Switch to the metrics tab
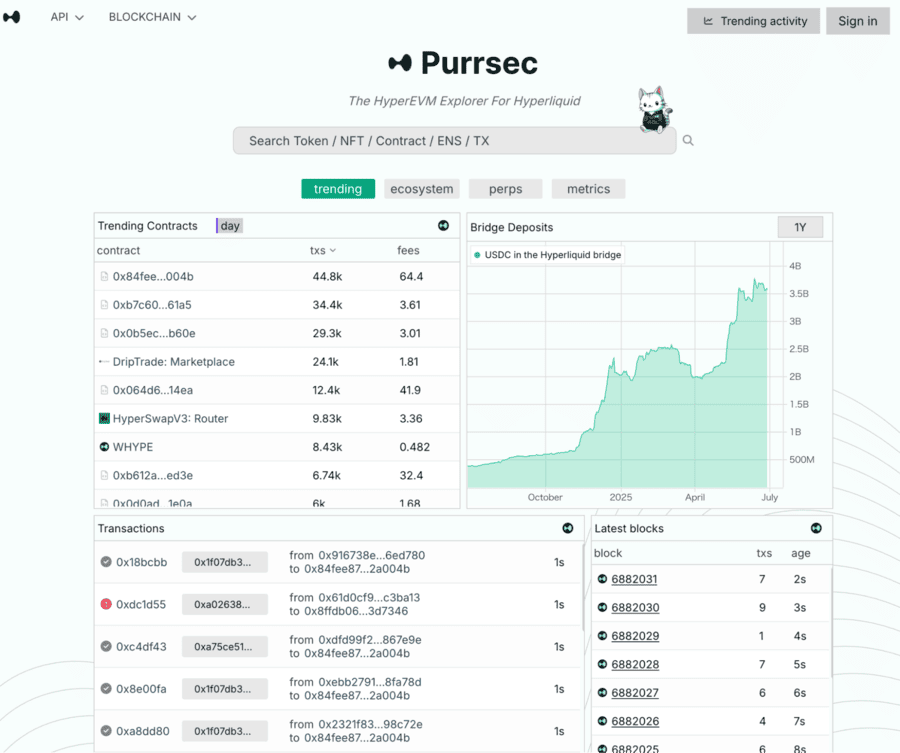Viewport: 900px width, 753px height. (588, 189)
